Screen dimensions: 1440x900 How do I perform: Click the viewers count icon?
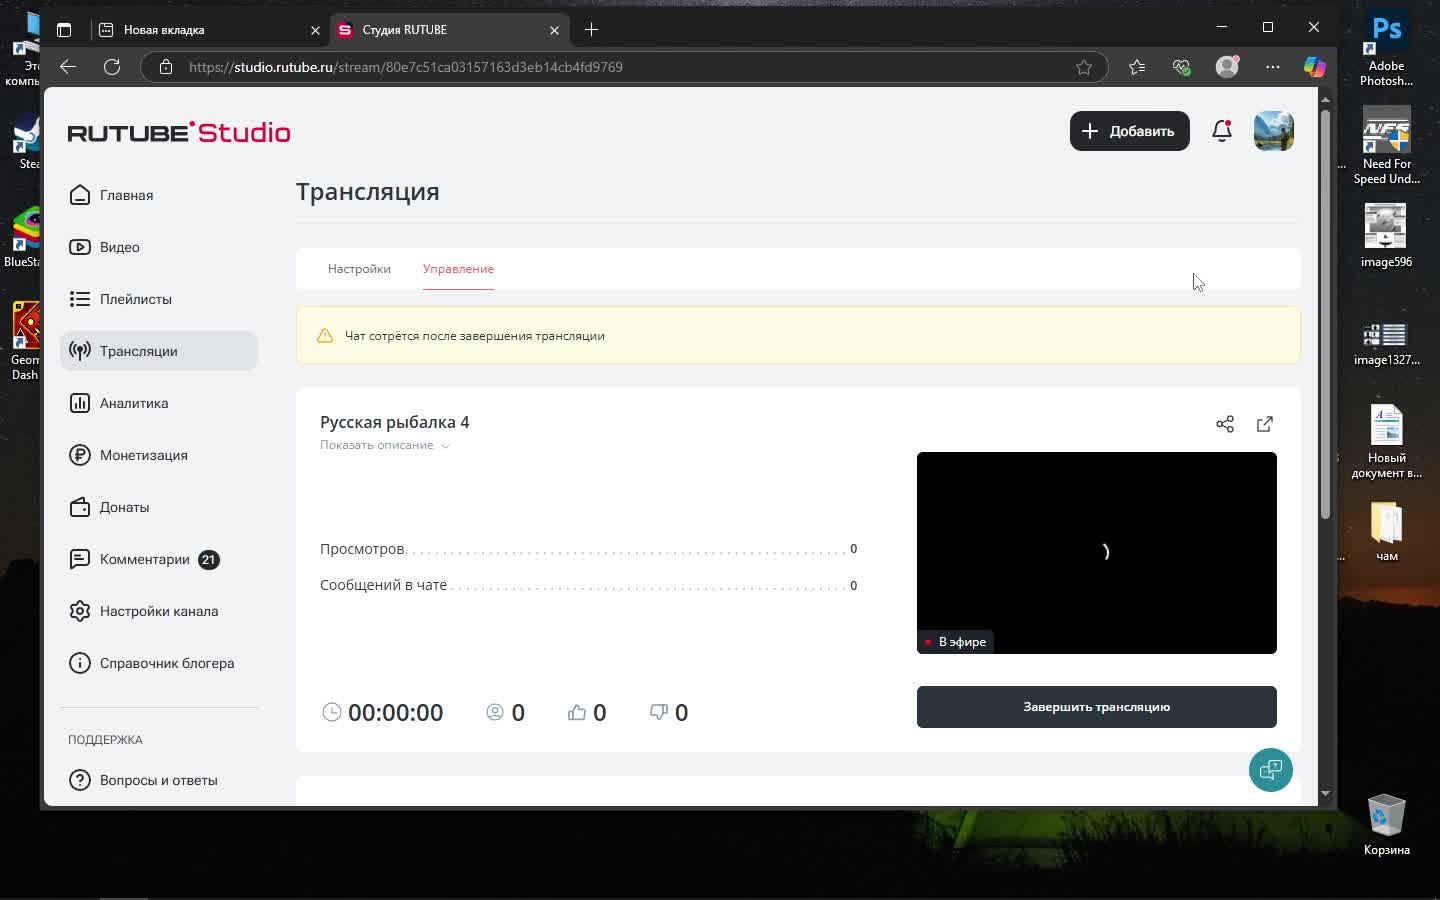point(495,712)
